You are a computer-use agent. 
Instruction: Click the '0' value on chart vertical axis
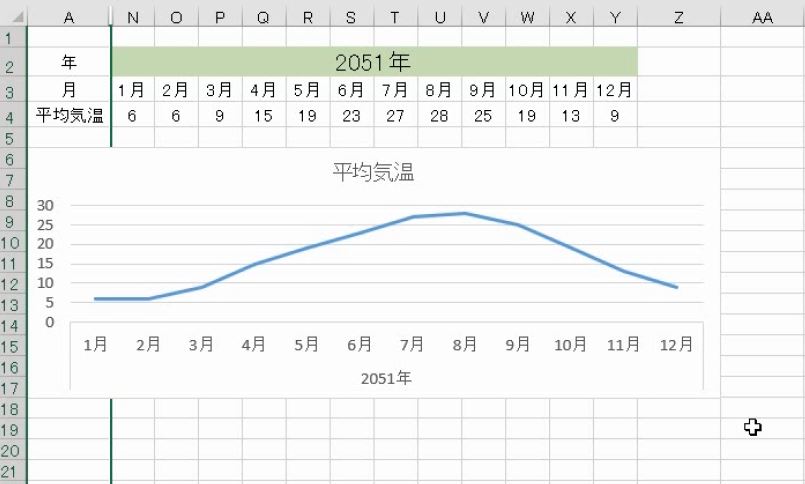click(x=49, y=322)
